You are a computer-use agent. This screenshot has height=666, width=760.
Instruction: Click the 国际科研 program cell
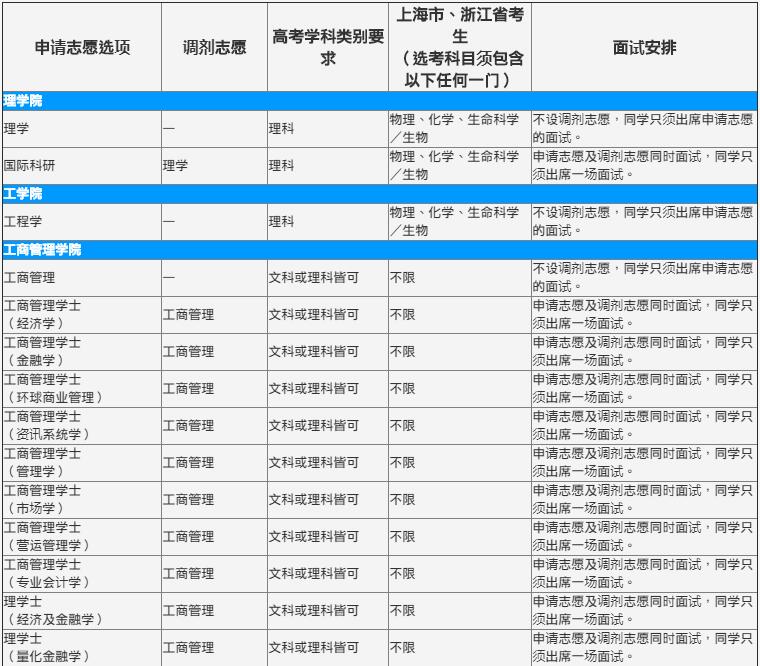click(30, 165)
